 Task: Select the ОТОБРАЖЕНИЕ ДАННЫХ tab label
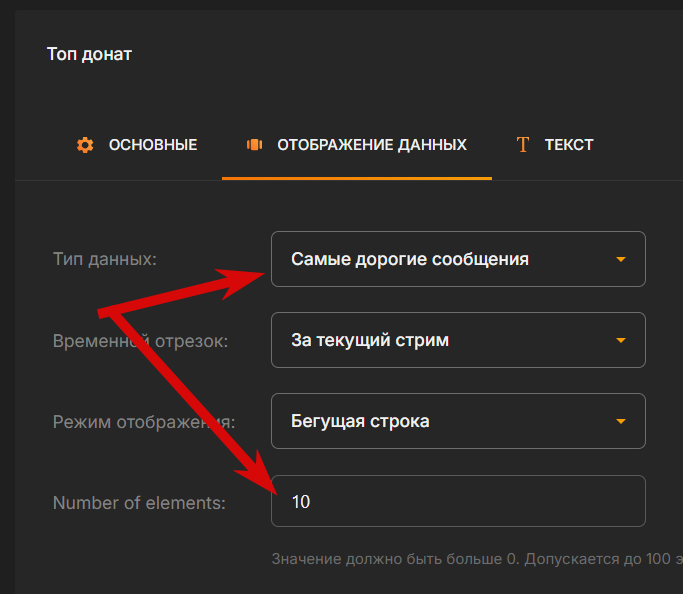[372, 145]
